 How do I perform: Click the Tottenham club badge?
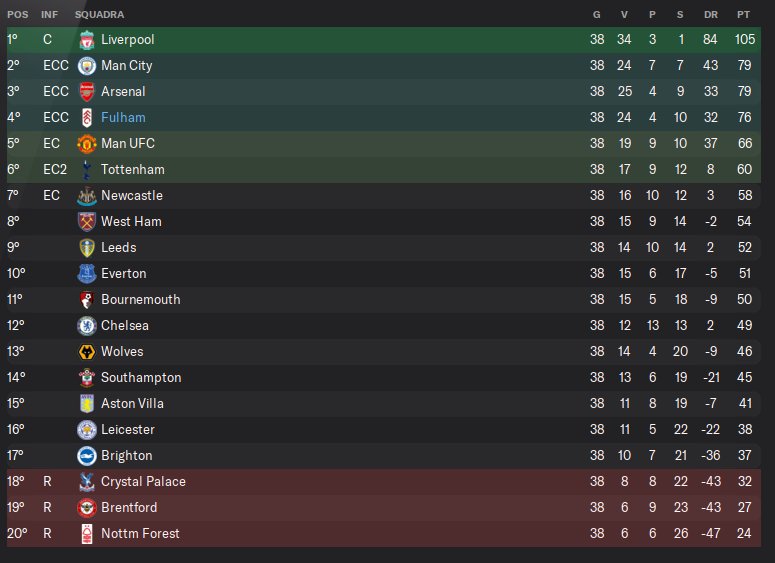(x=87, y=169)
